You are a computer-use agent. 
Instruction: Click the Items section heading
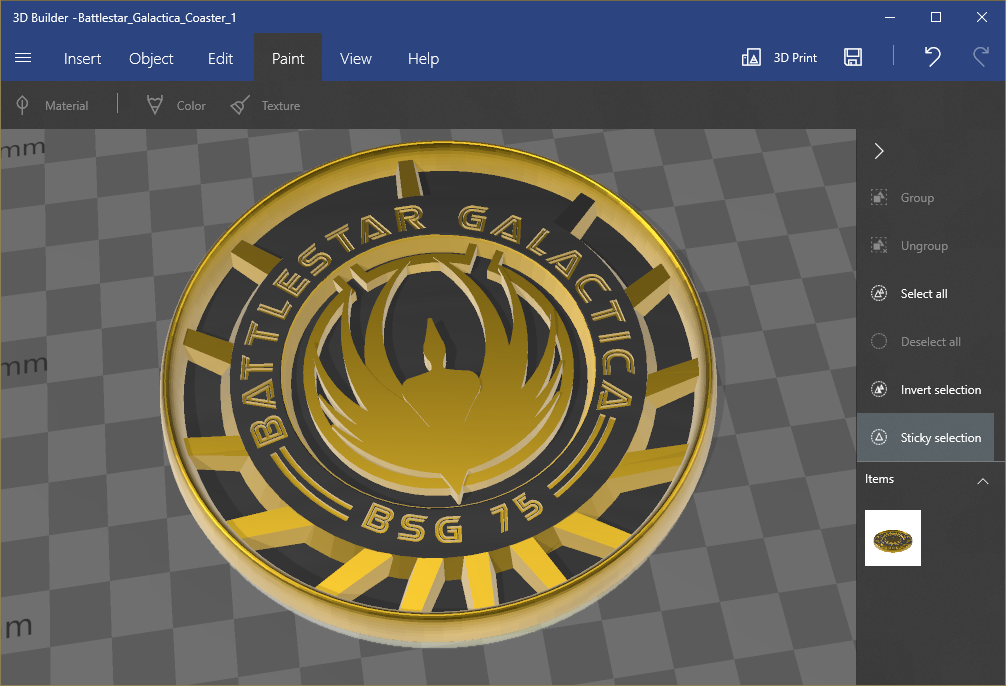coord(879,479)
